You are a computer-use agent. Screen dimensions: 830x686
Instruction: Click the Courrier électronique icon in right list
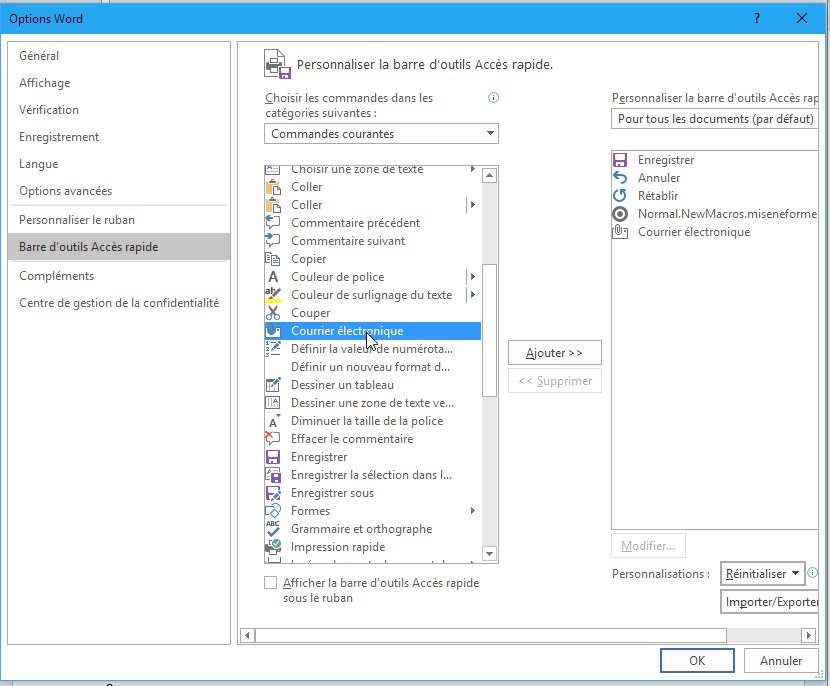point(620,232)
